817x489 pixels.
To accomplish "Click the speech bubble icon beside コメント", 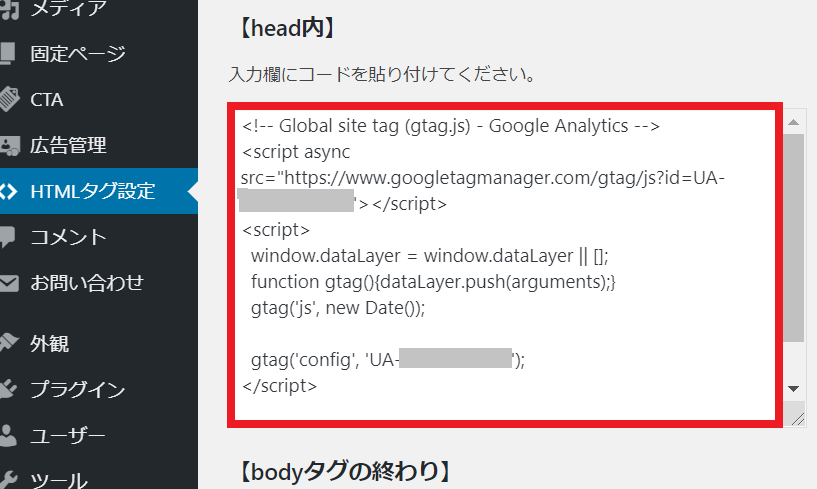I will [7, 237].
